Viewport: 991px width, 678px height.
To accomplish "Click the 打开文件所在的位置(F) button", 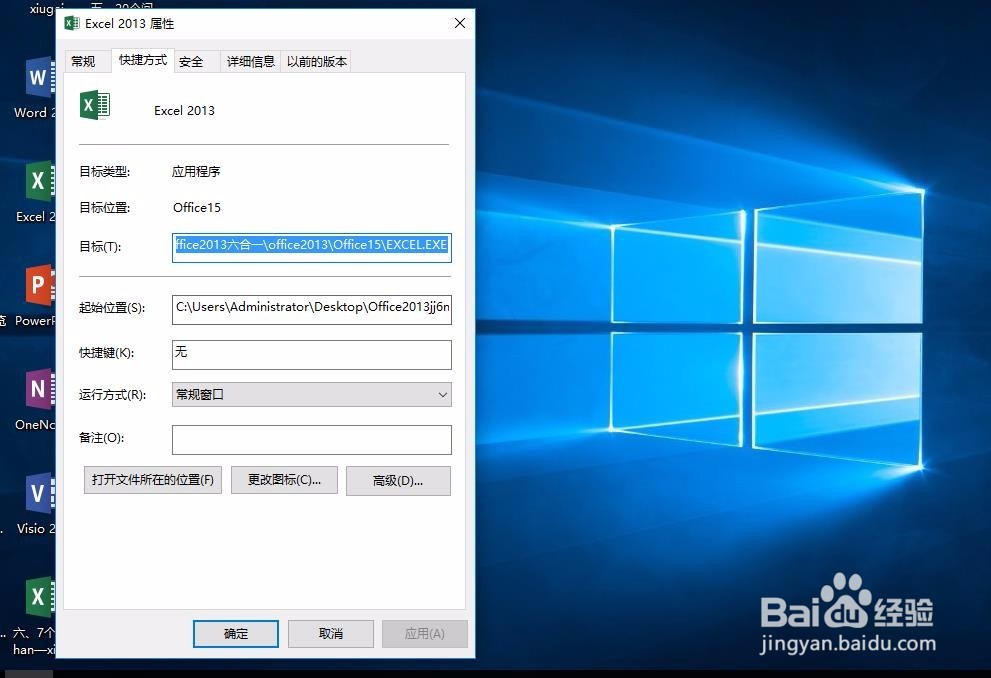I will click(x=153, y=480).
